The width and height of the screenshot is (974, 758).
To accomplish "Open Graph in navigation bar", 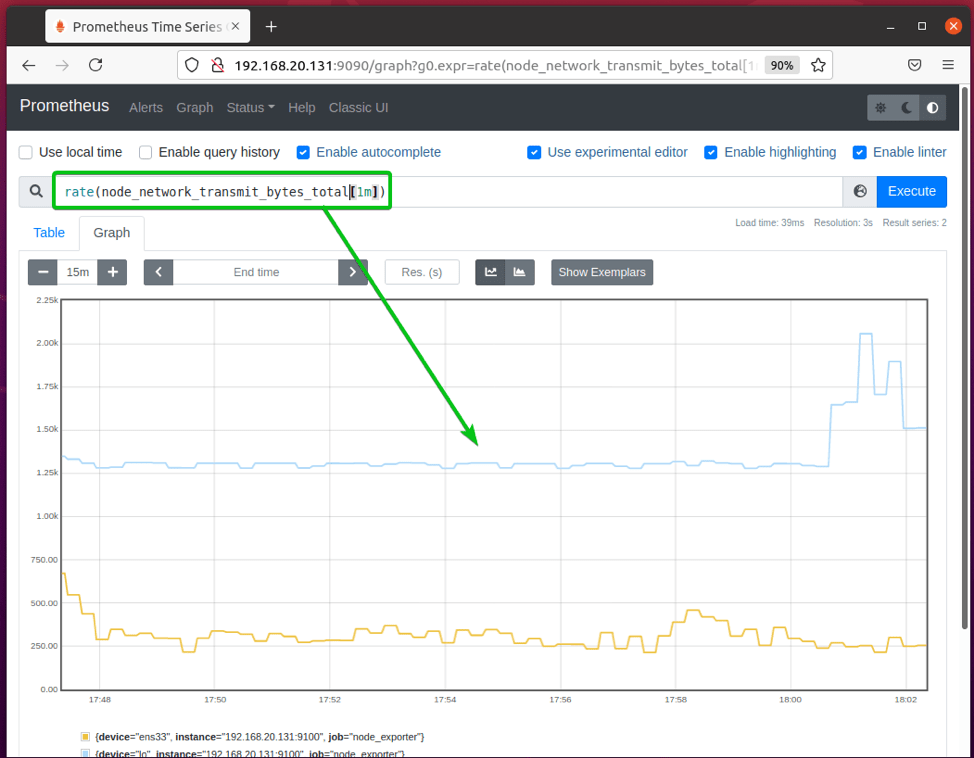I will (x=194, y=108).
